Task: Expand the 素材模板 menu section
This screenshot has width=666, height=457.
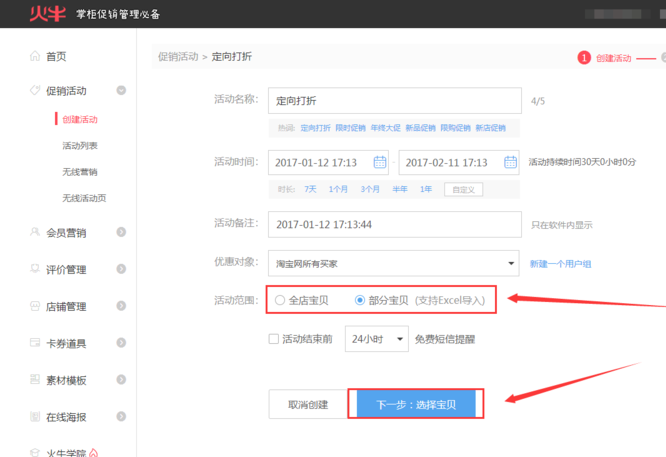Action: point(121,379)
